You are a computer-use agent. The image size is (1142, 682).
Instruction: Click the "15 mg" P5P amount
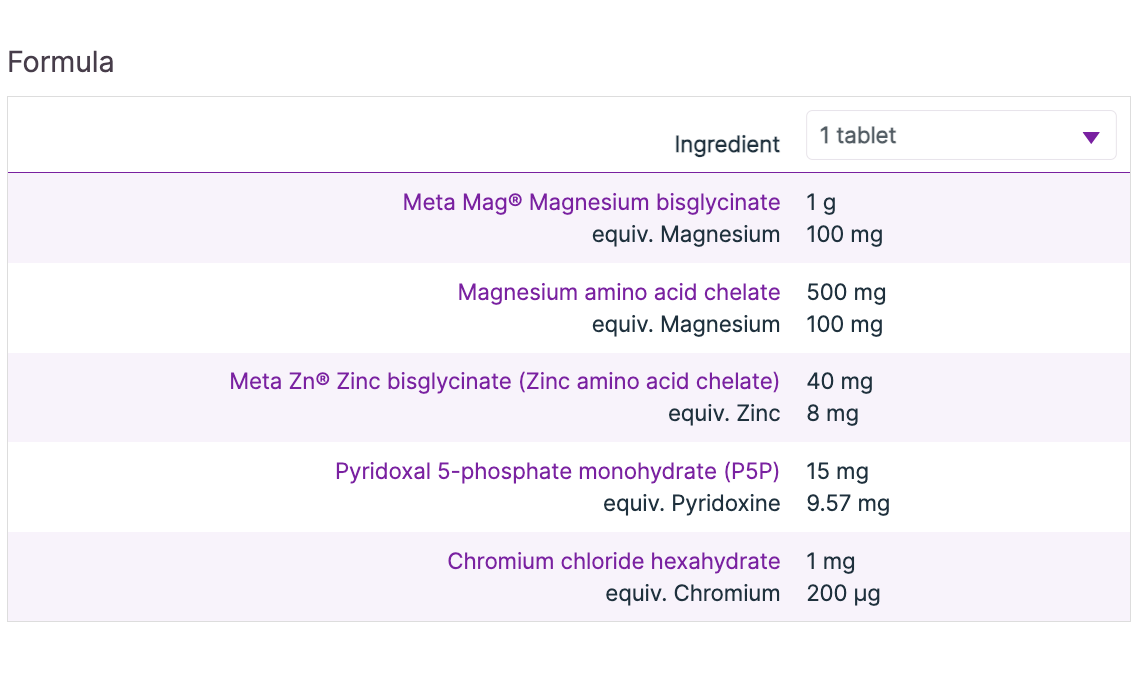coord(838,472)
